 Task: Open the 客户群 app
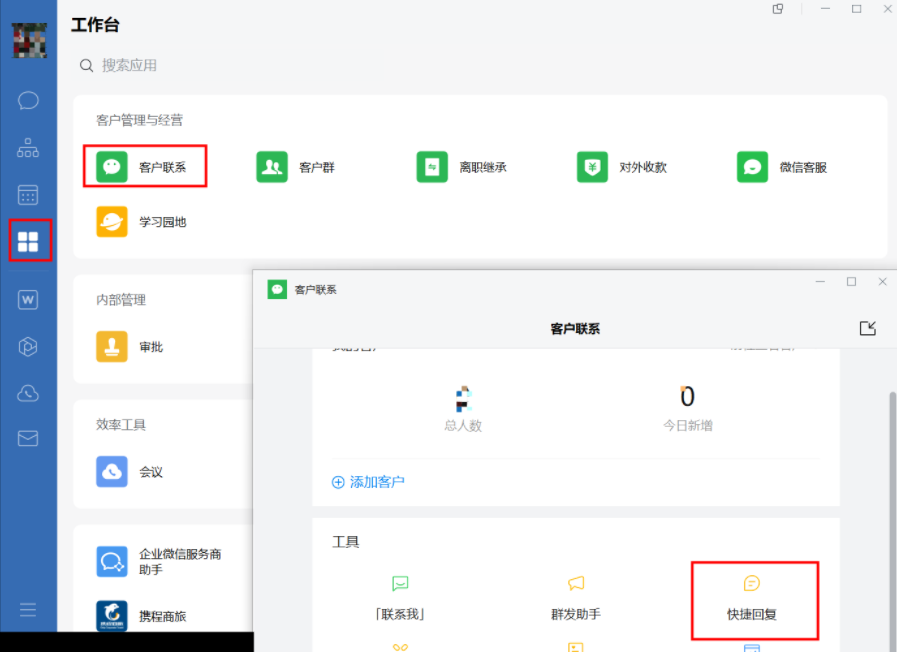(x=296, y=167)
